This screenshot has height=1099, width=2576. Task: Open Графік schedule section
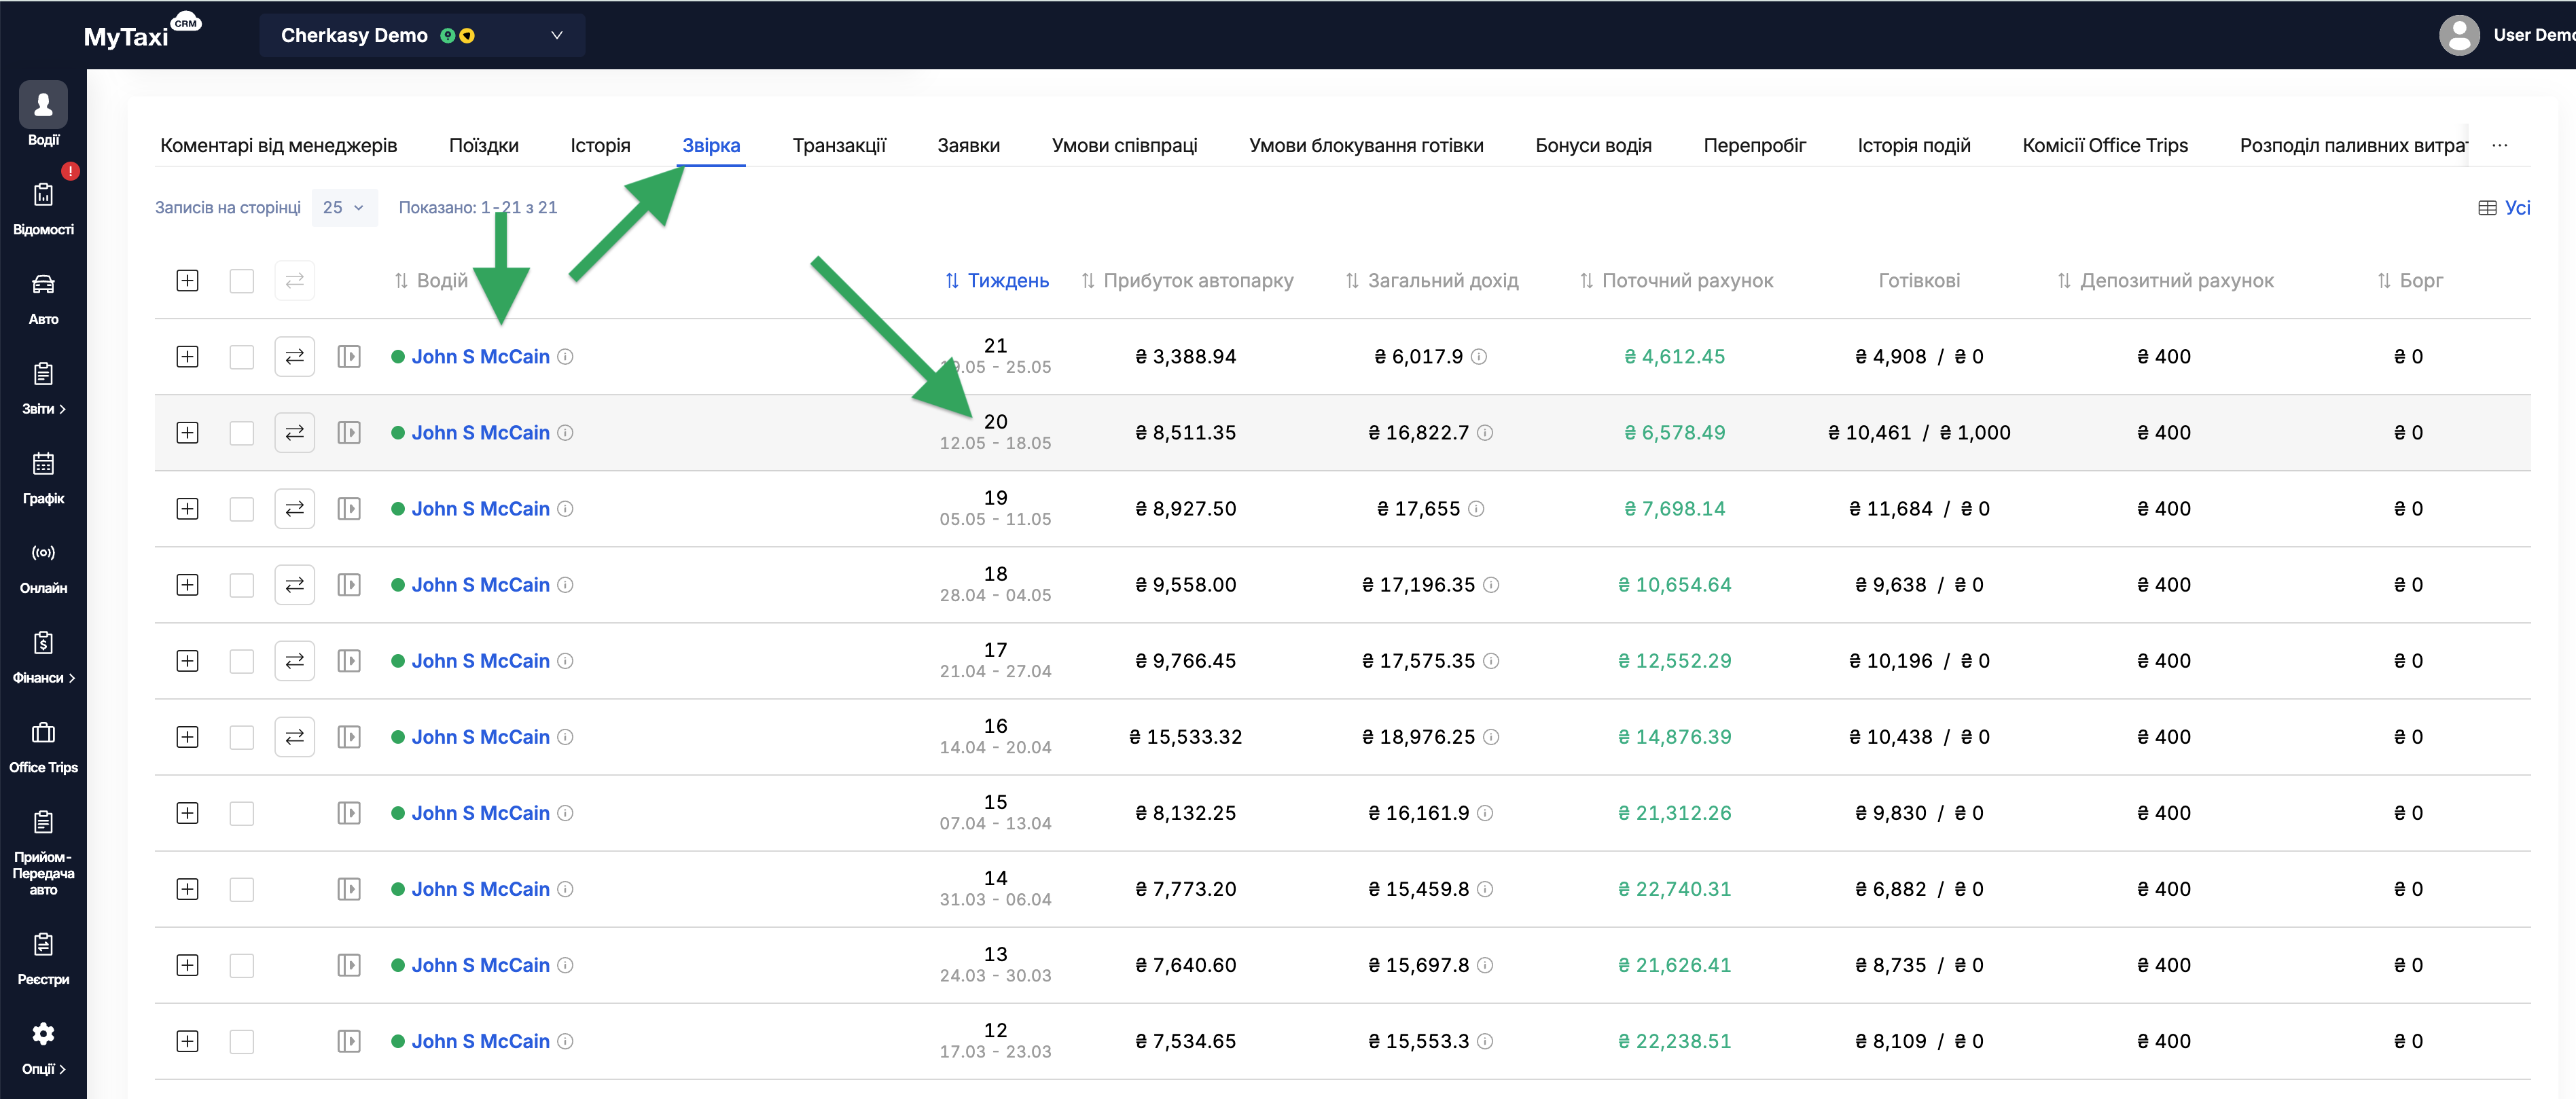point(43,477)
